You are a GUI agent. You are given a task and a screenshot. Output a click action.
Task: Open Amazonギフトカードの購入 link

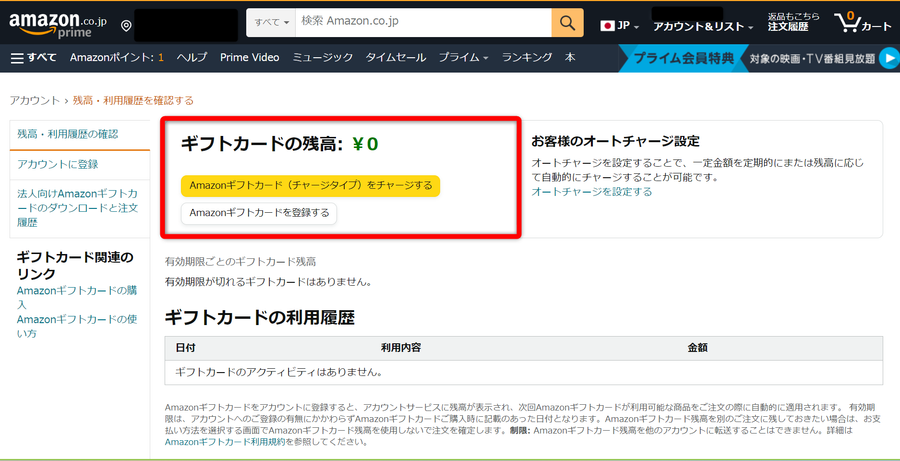click(x=77, y=297)
